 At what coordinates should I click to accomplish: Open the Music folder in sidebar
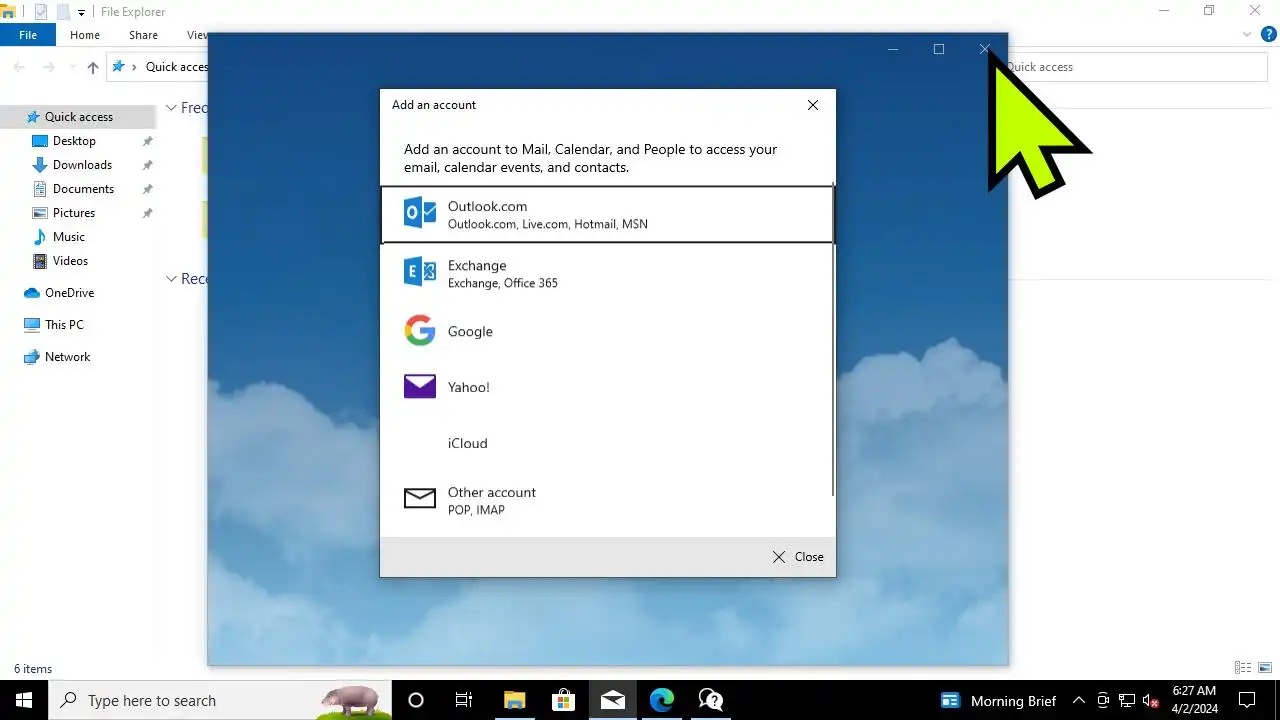coord(68,237)
